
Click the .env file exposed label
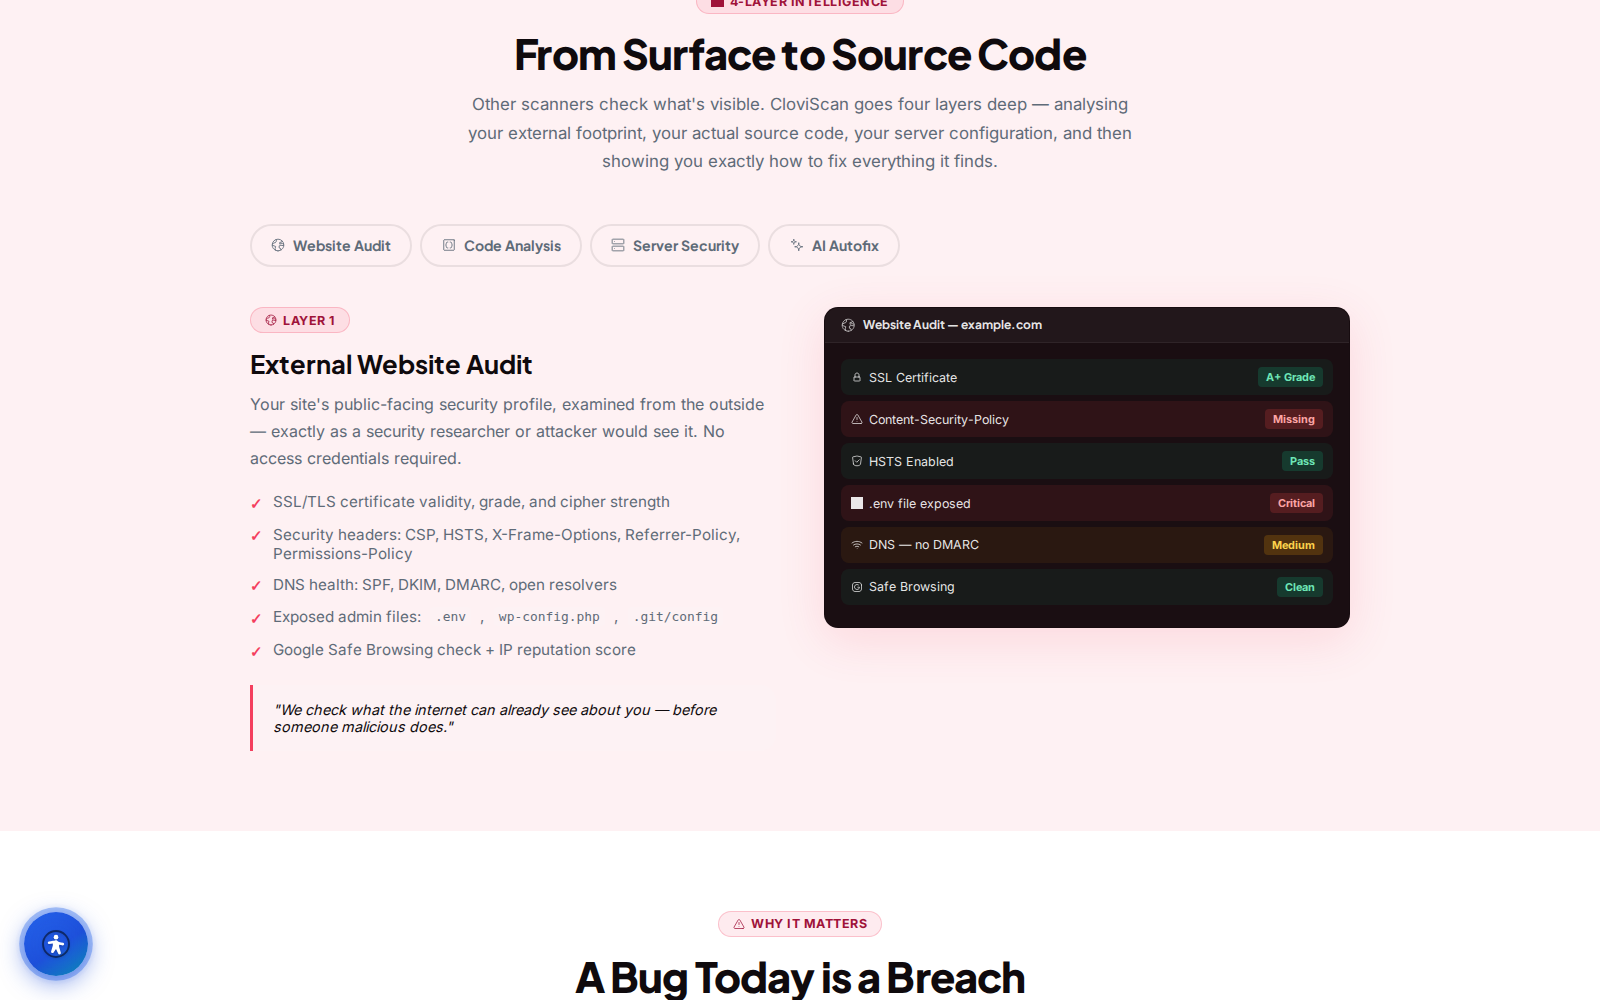(920, 504)
